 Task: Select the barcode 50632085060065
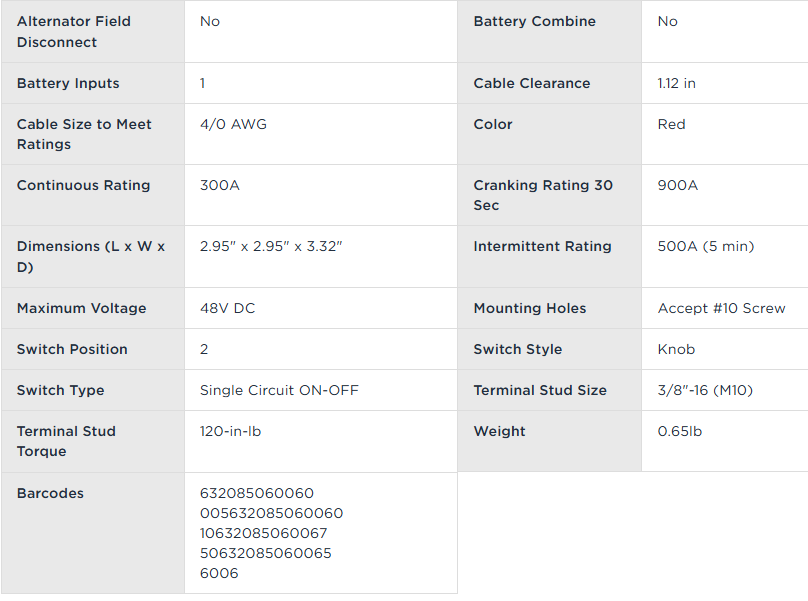[266, 553]
